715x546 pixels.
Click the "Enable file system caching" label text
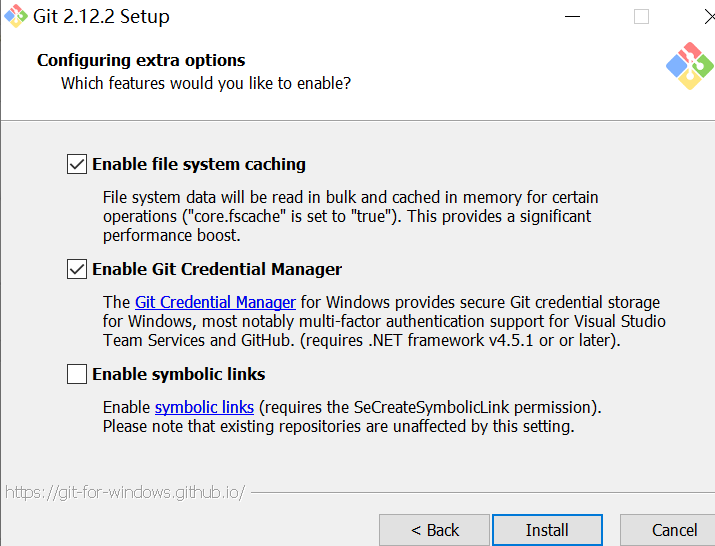(199, 164)
